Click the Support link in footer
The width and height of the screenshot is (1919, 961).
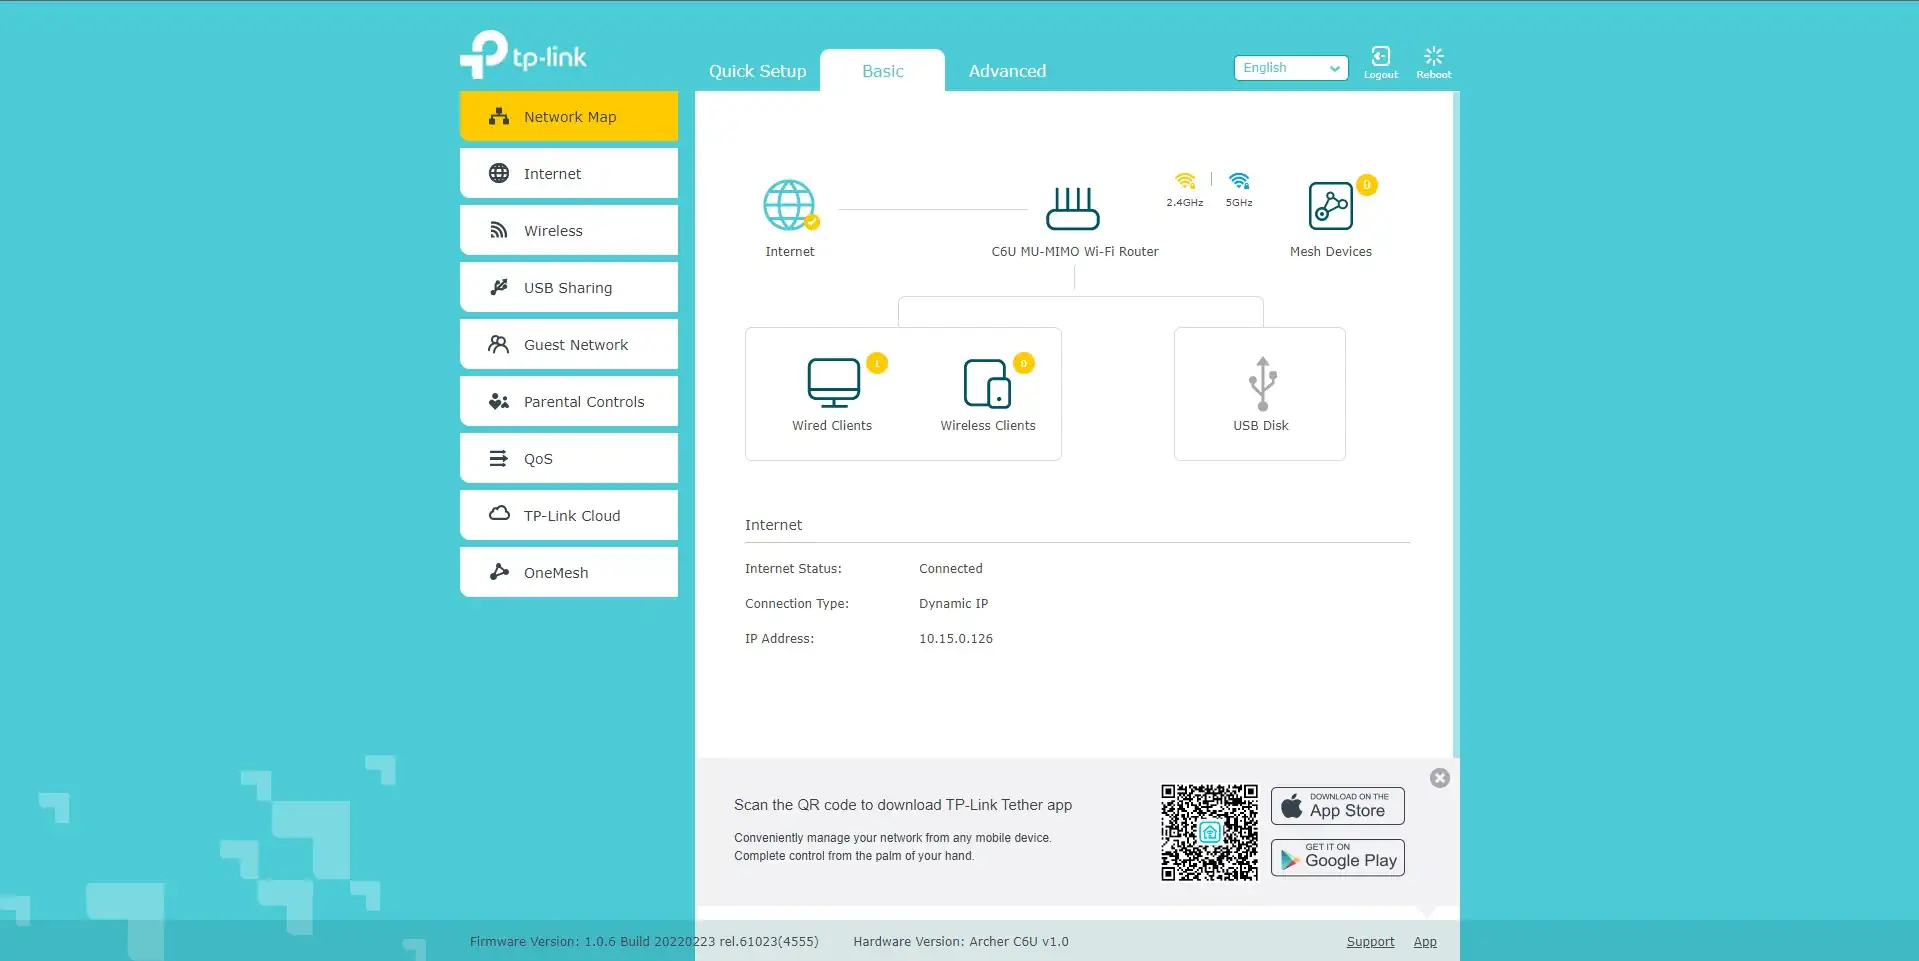[x=1370, y=942]
